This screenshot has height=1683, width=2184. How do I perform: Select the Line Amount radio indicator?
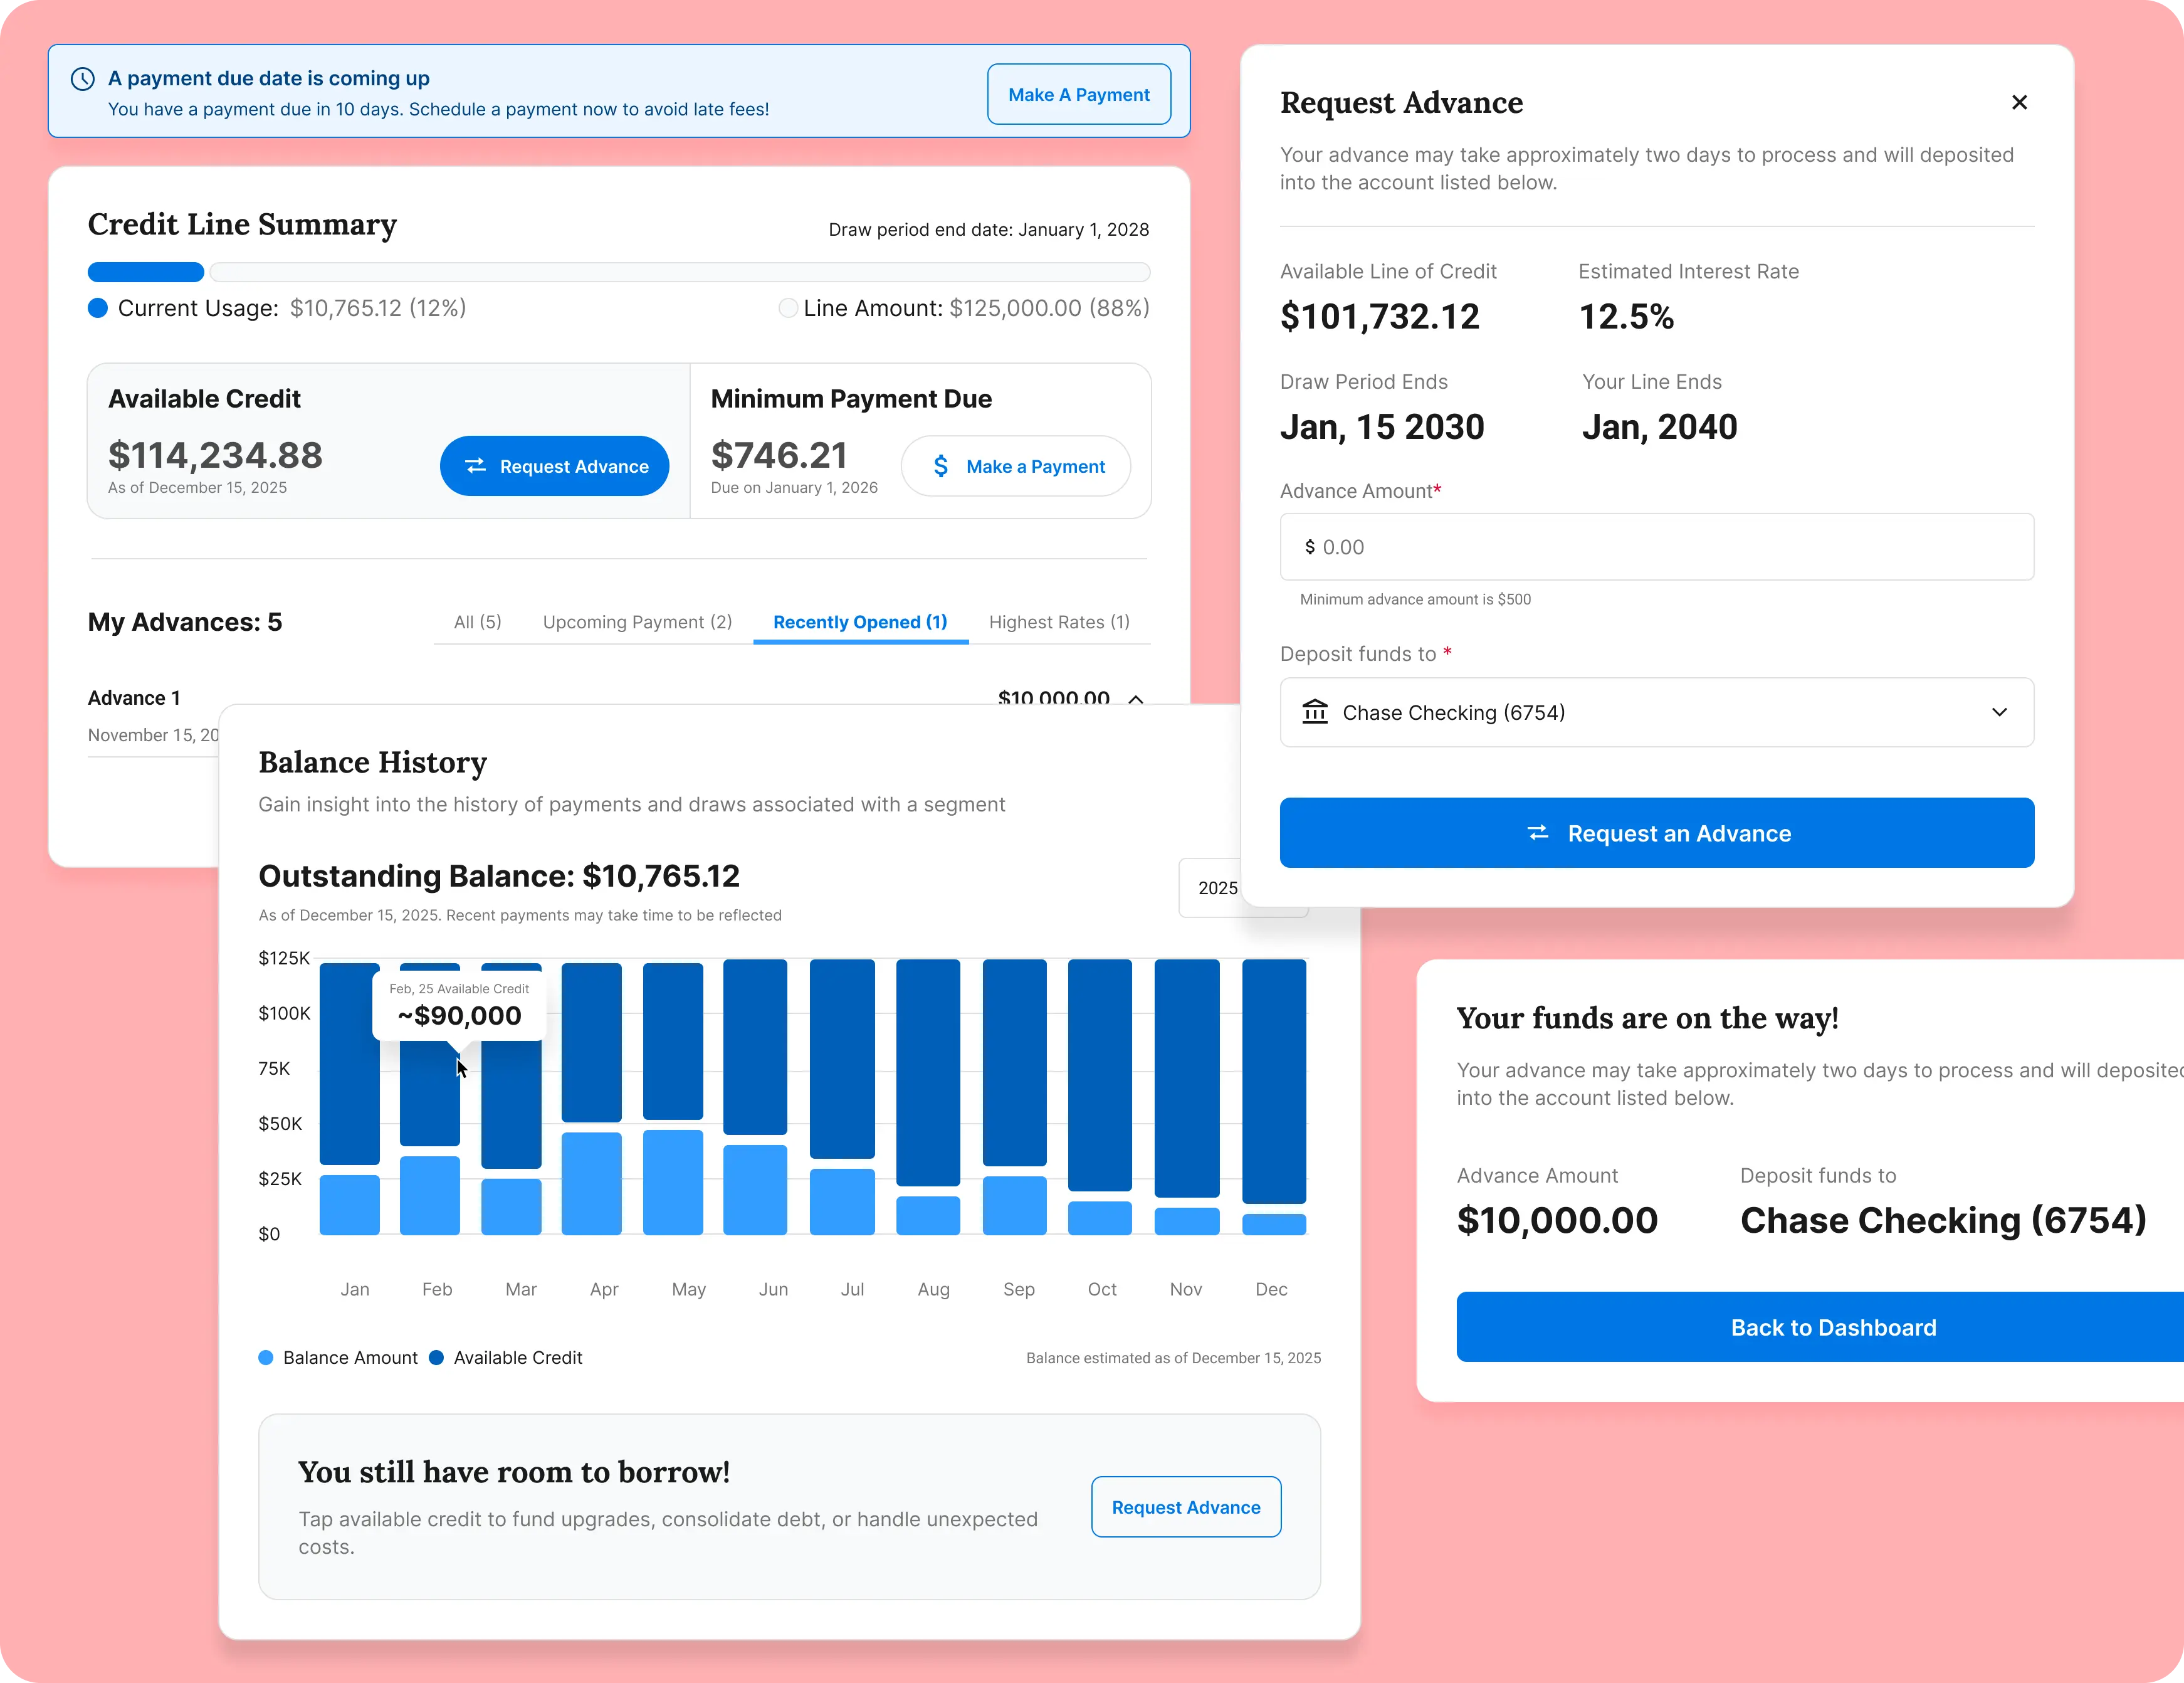point(788,308)
